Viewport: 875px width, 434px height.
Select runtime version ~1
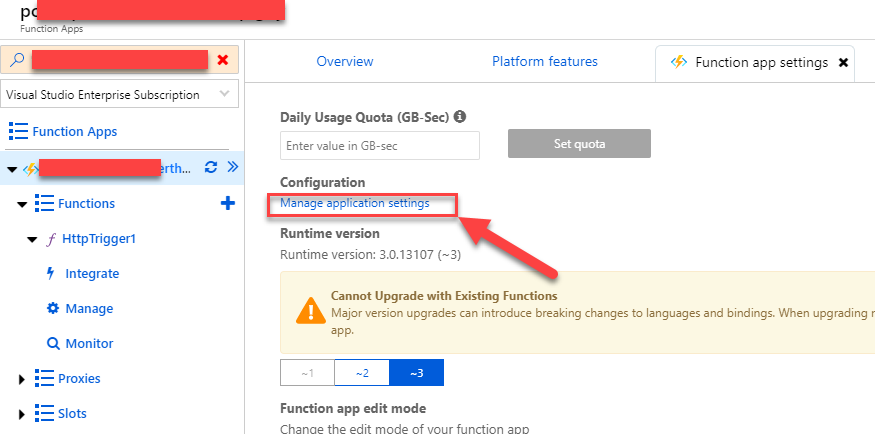307,373
